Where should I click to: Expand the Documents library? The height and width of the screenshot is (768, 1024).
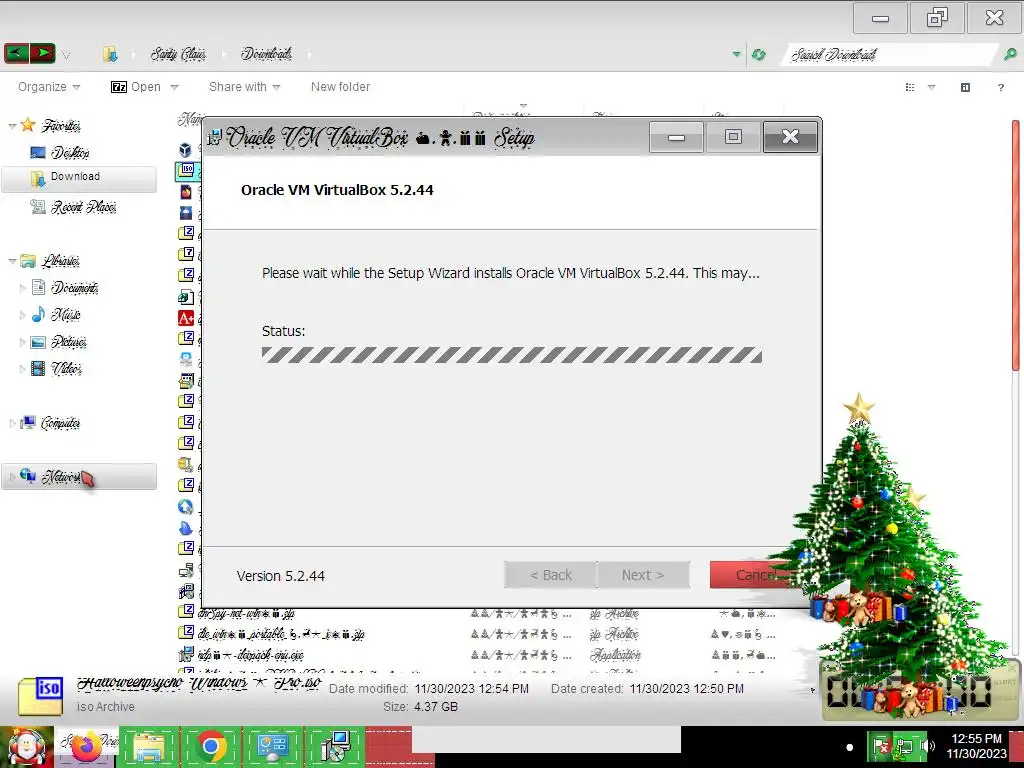(x=23, y=288)
